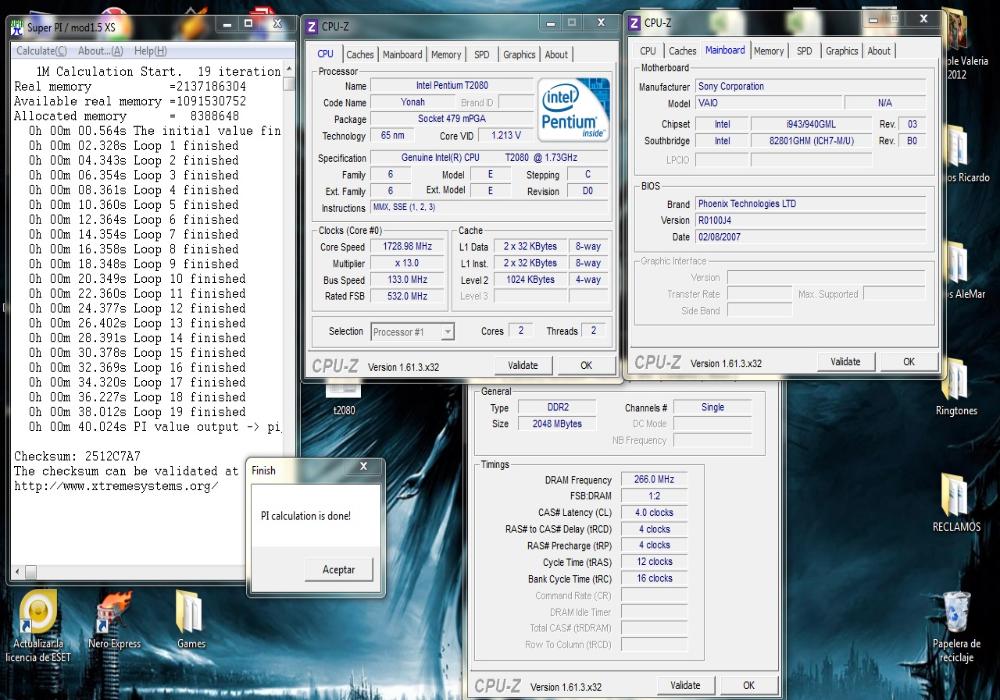Select CPU tab in middle CPU-Z window
Image resolution: width=1000 pixels, height=700 pixels.
(325, 54)
